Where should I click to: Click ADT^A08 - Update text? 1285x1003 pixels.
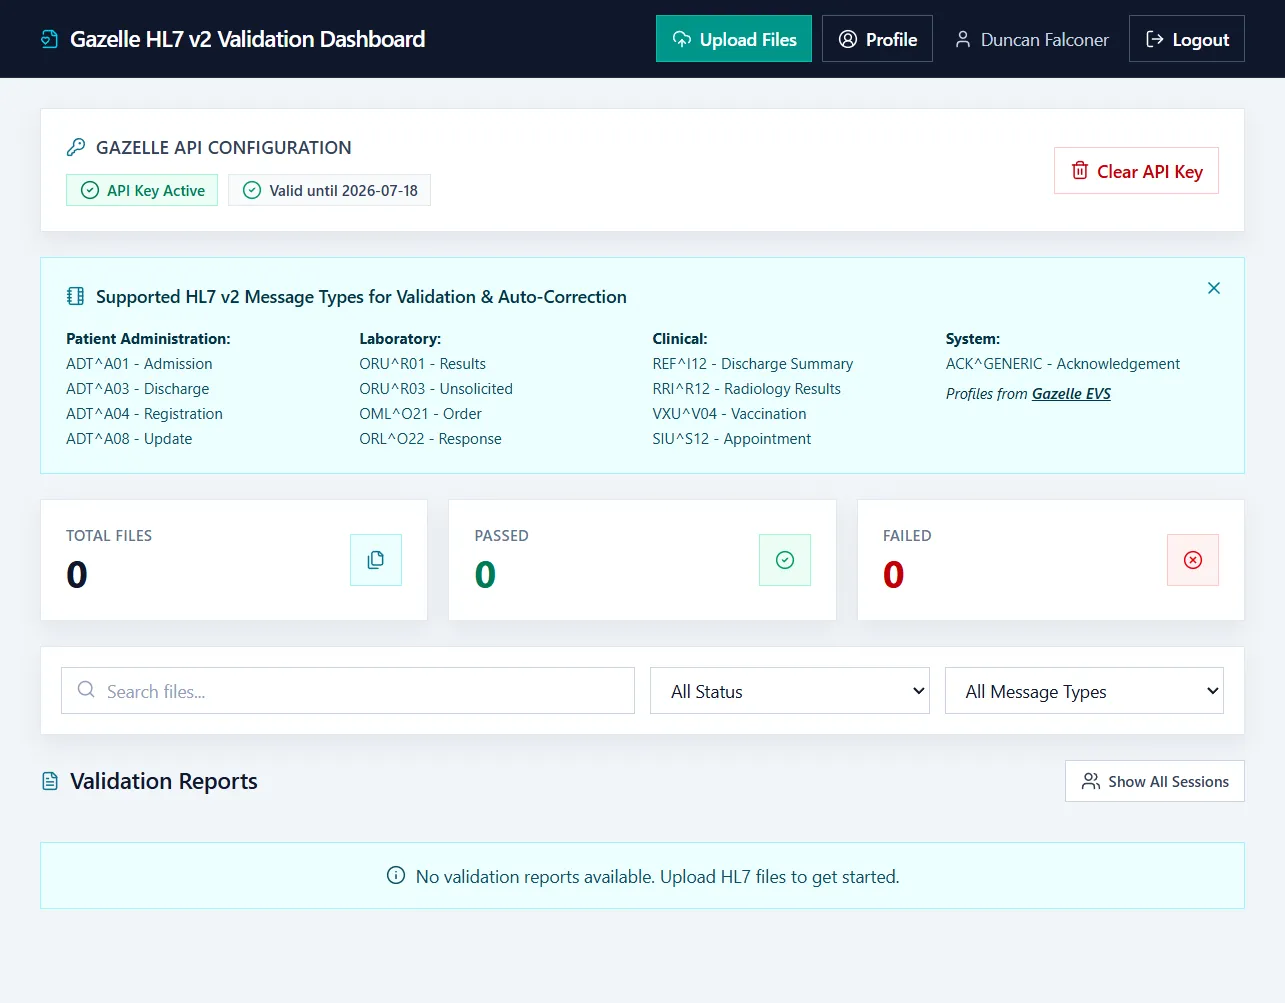coord(129,439)
